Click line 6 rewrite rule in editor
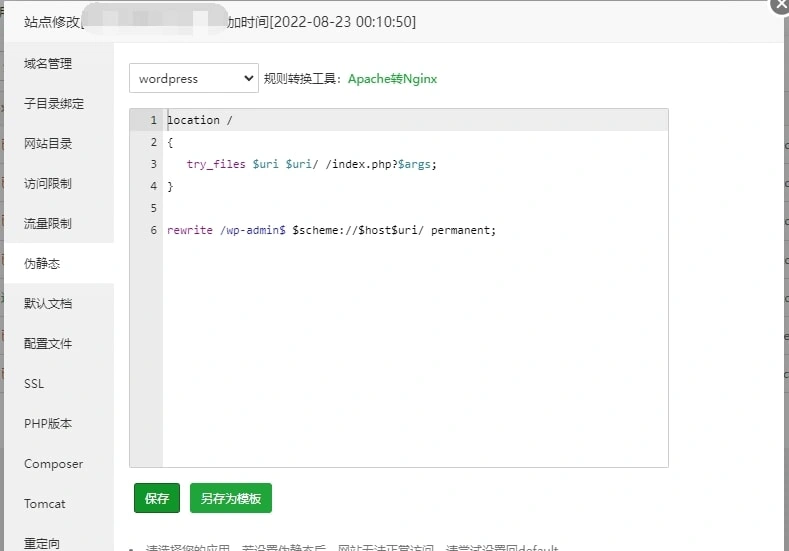The height and width of the screenshot is (551, 789). (x=331, y=230)
